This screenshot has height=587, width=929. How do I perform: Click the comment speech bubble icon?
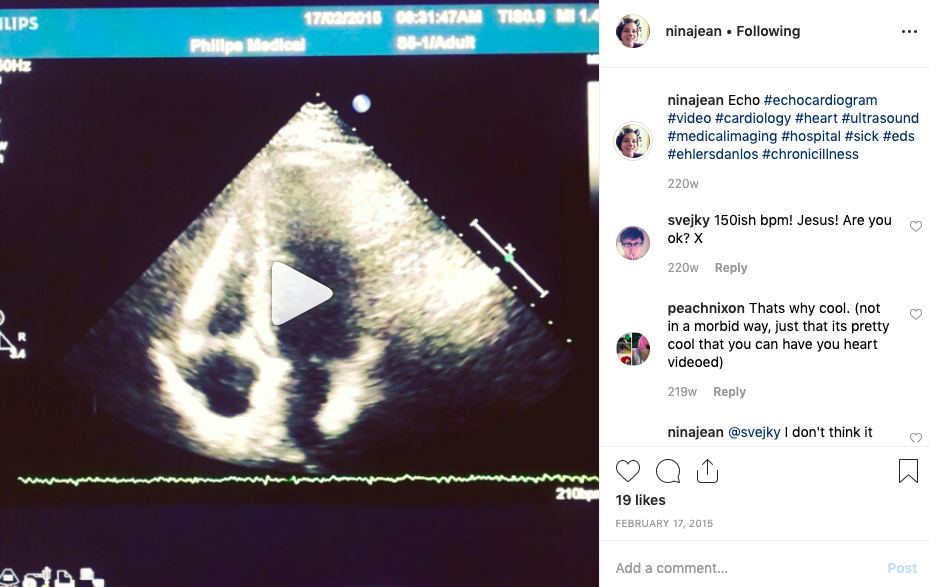(x=668, y=471)
